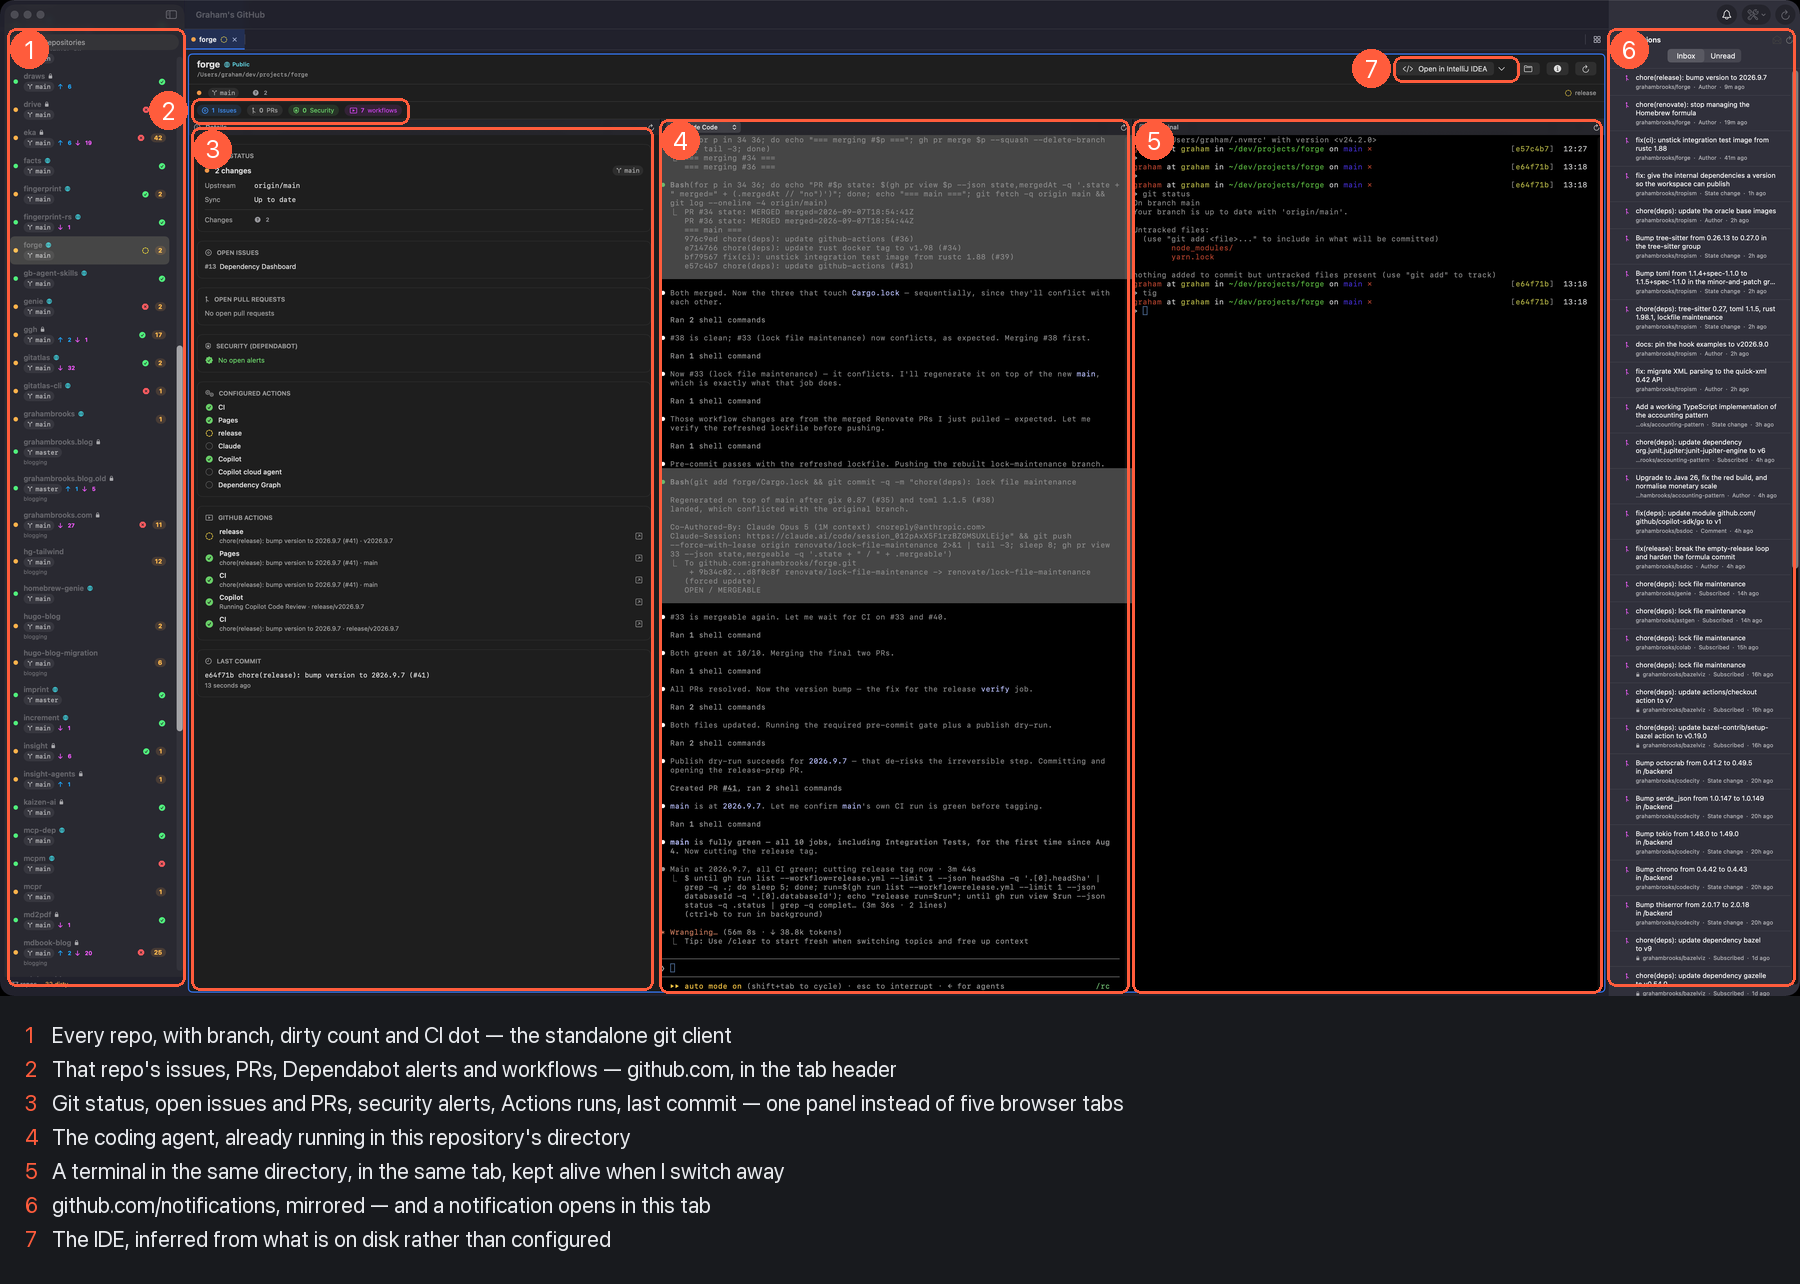Image resolution: width=1800 pixels, height=1284 pixels.
Task: Click the red CI failure icon for mcpm
Action: pos(162,863)
